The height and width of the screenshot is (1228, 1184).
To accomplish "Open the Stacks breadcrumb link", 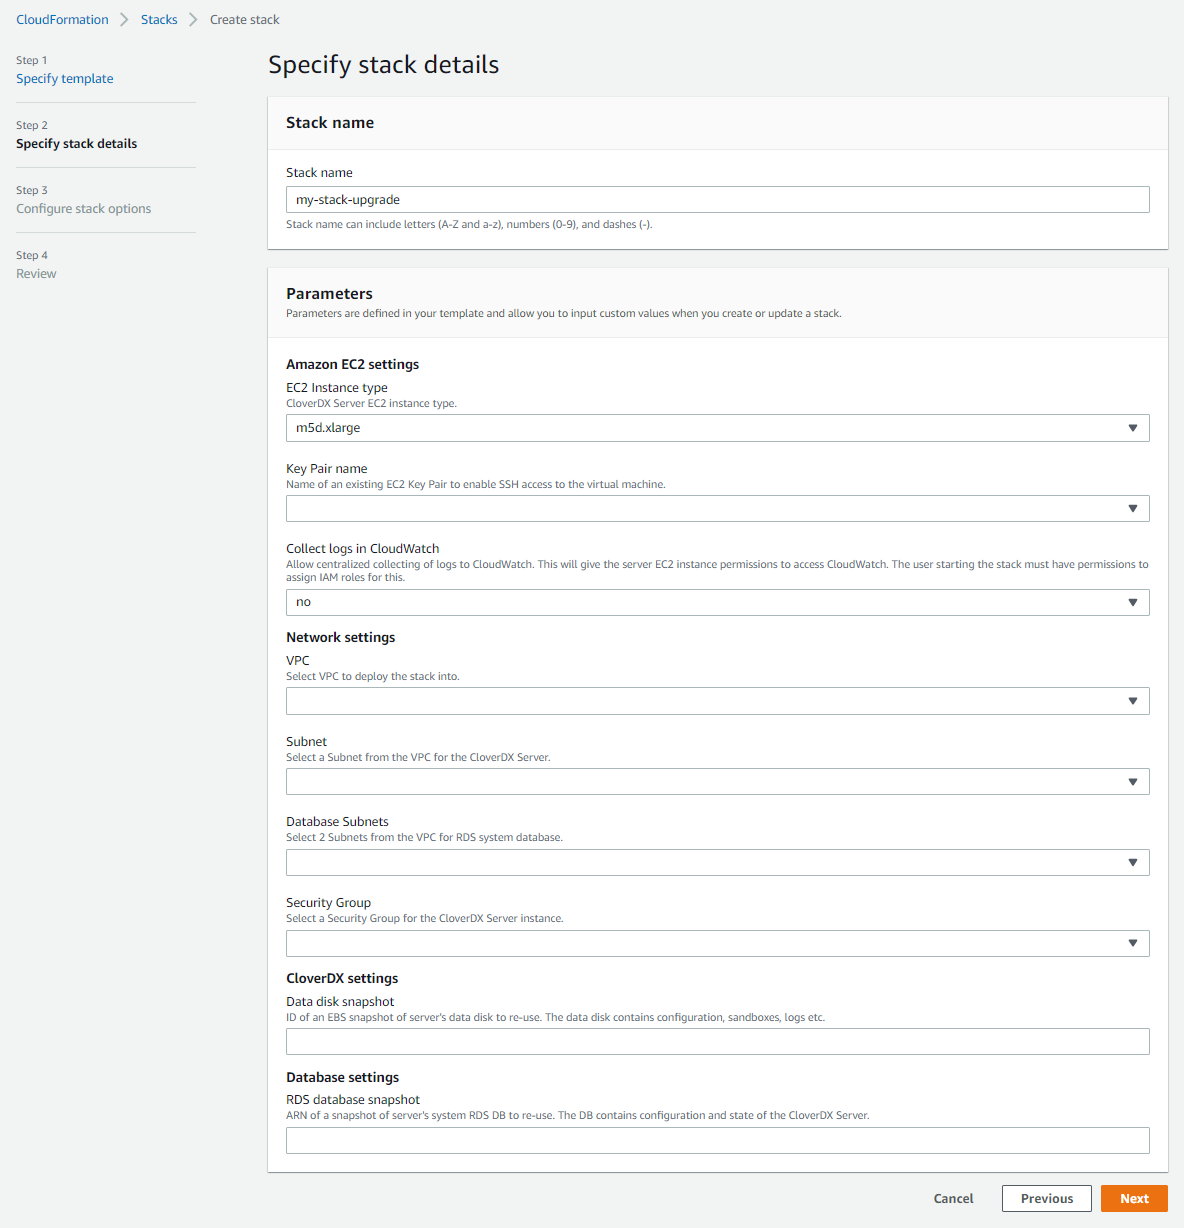I will 159,19.
